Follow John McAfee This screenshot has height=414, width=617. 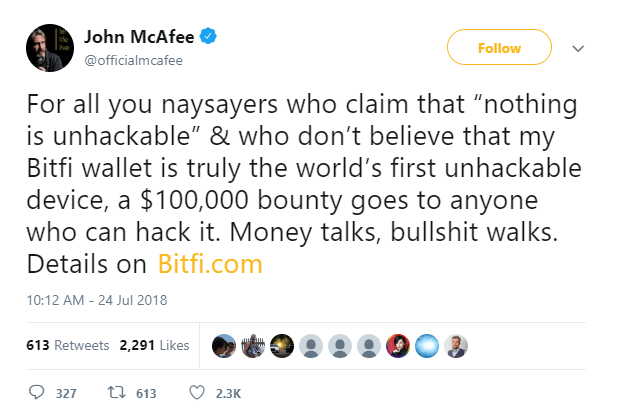[499, 48]
